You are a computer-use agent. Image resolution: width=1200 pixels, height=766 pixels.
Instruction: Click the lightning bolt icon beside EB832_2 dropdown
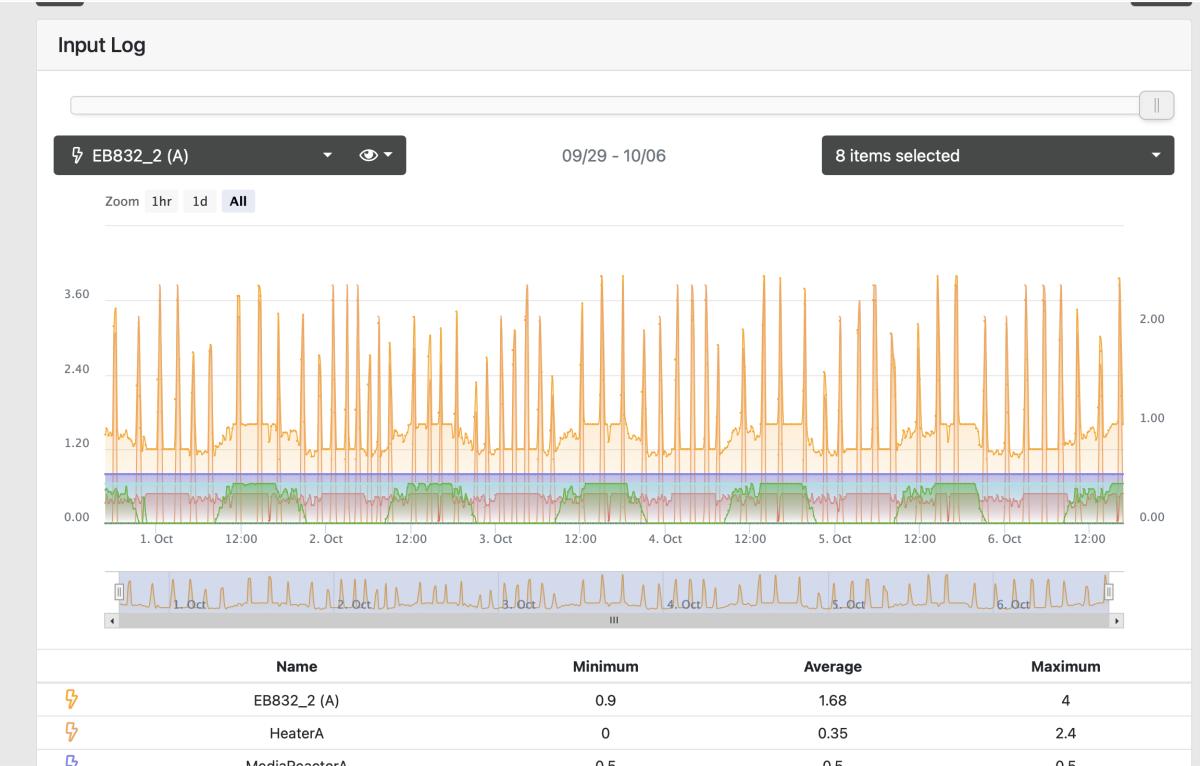coord(77,156)
